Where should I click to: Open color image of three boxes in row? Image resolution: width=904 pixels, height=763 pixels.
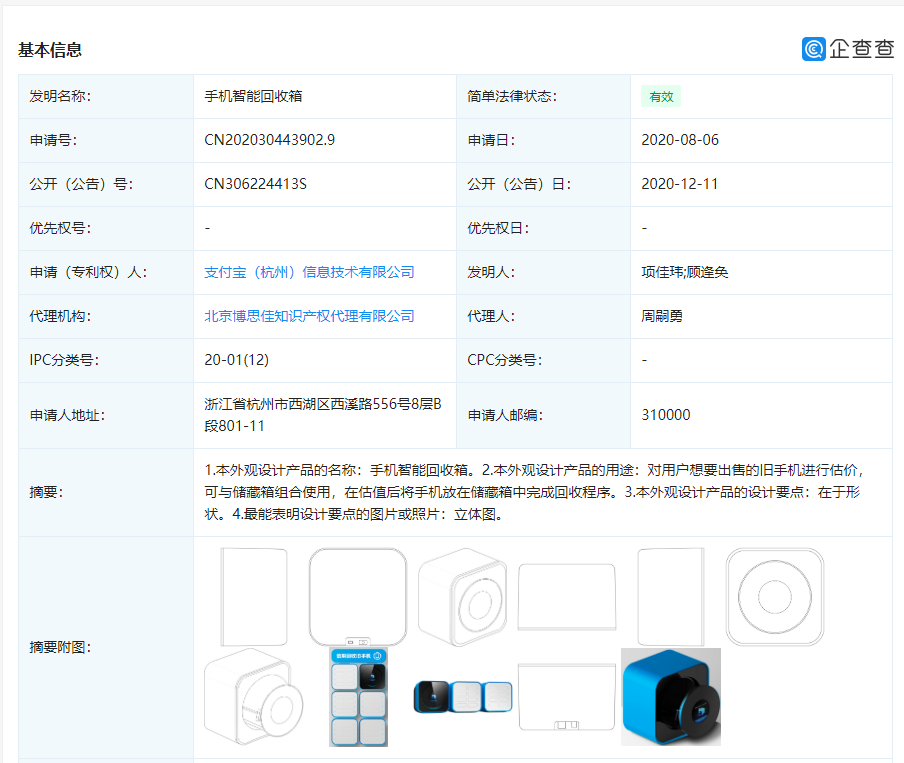[x=463, y=697]
